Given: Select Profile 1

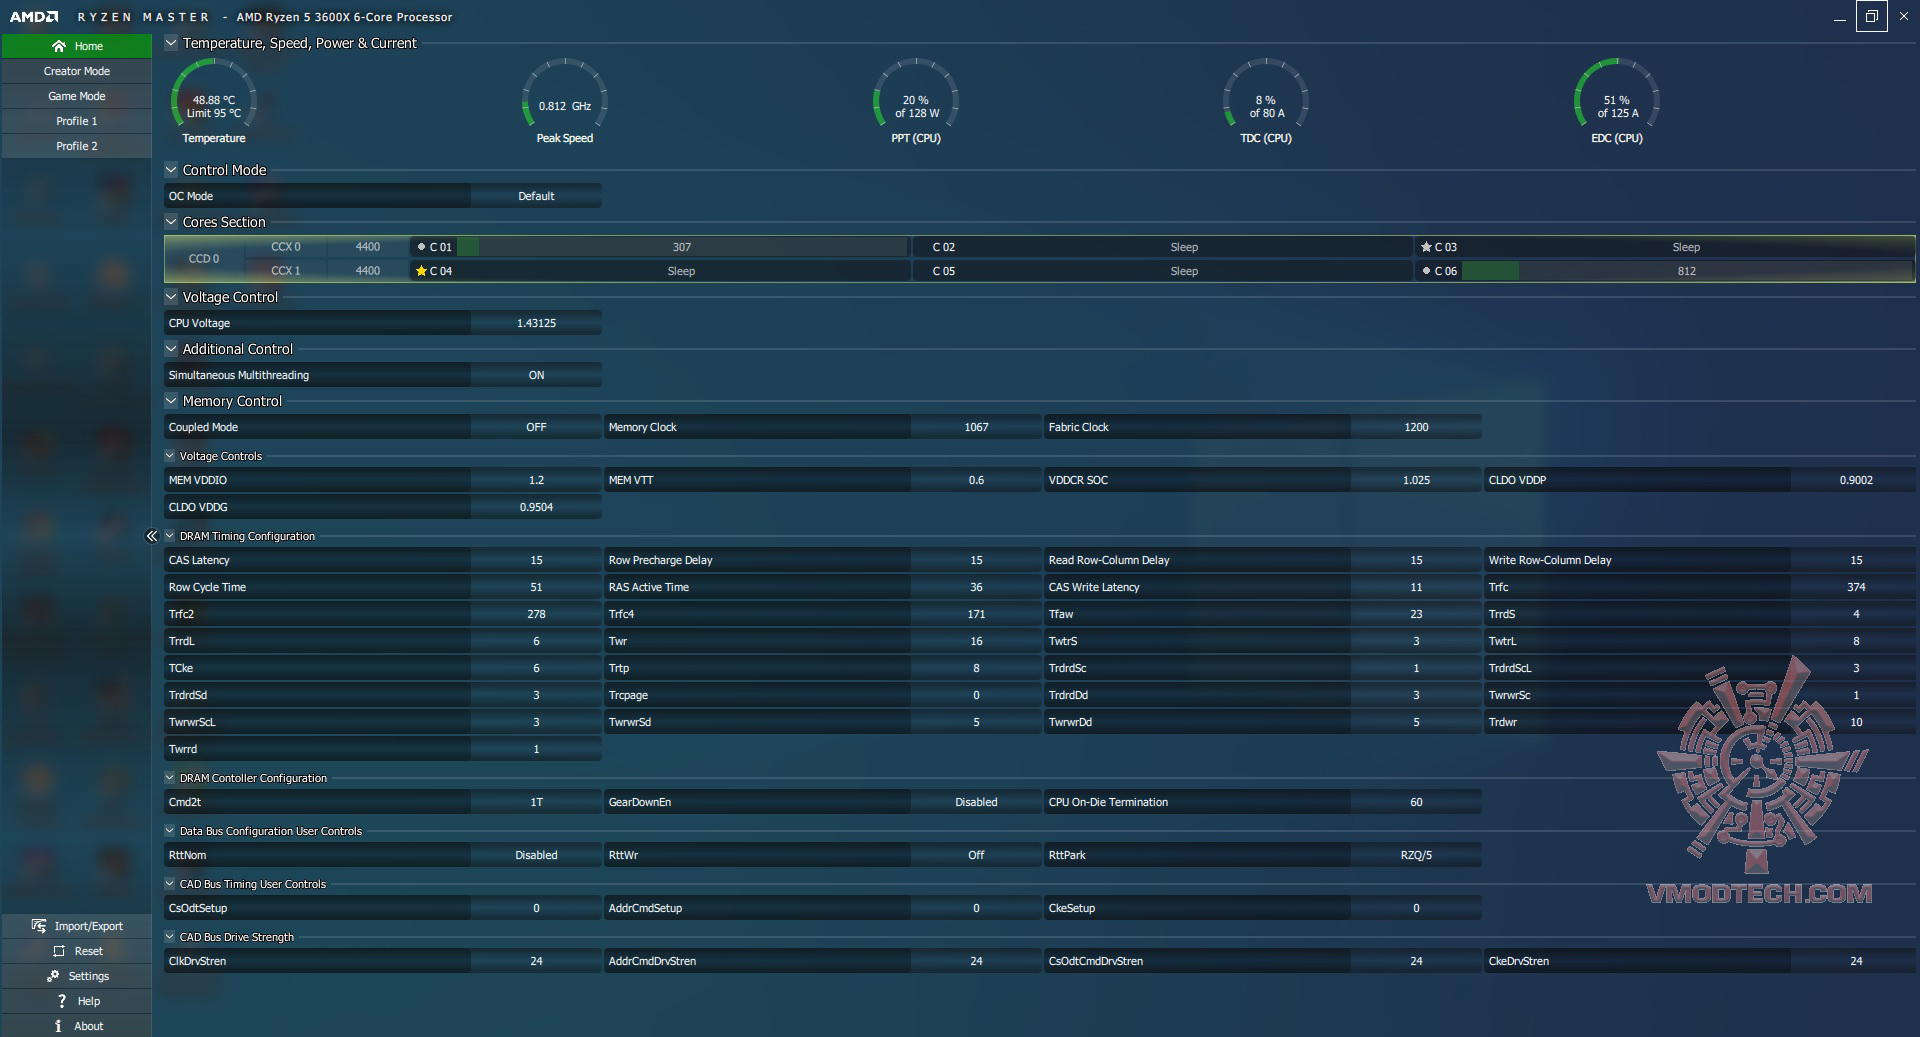Looking at the screenshot, I should pyautogui.click(x=77, y=121).
